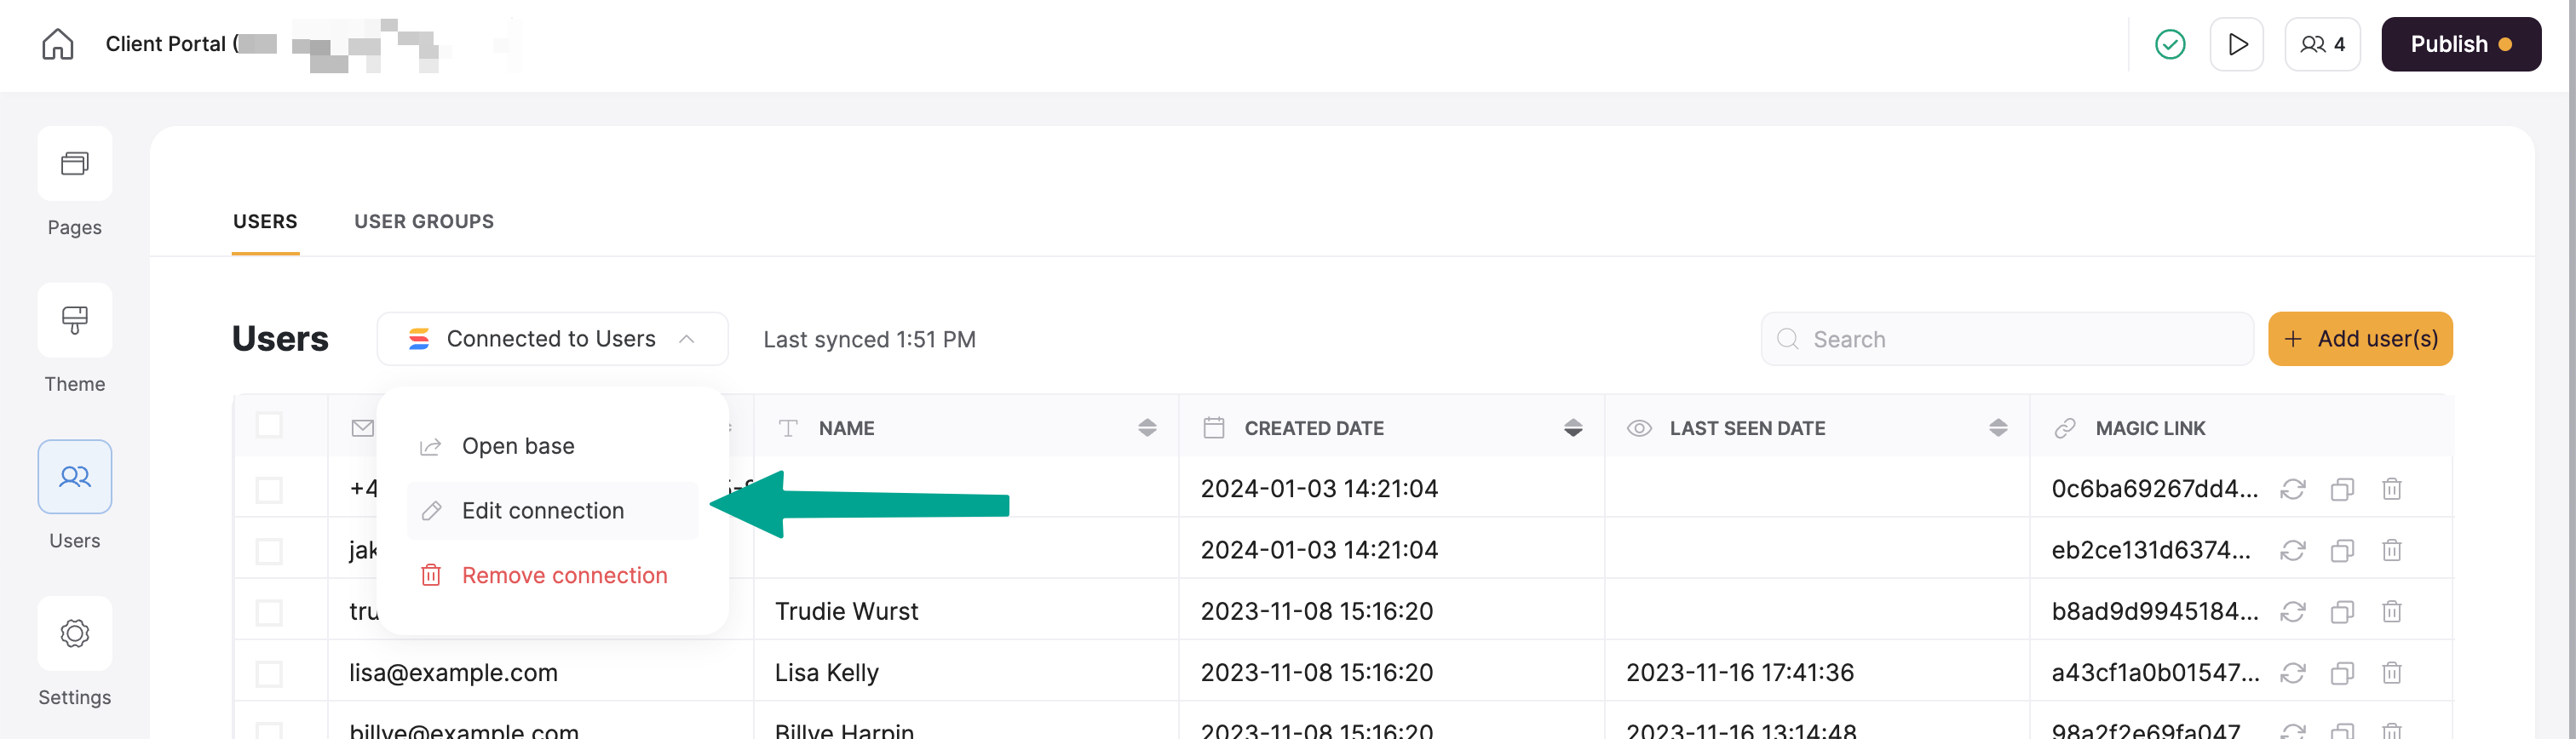Delete Trudie Wurst user row
This screenshot has height=739, width=2576.
tap(2392, 611)
